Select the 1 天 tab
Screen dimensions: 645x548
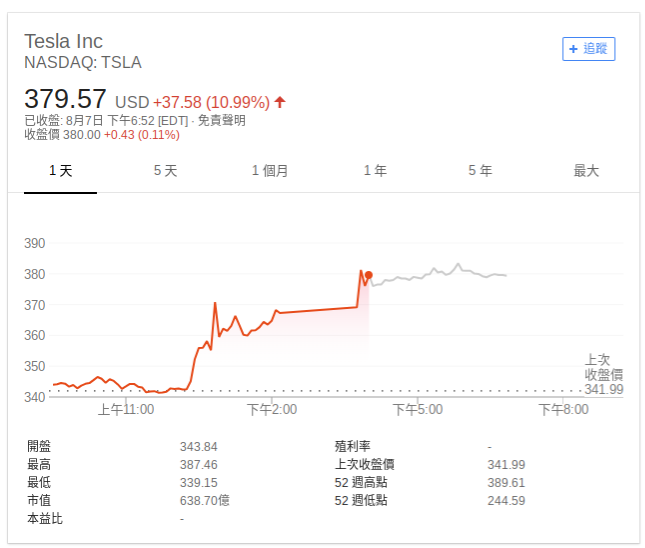coord(60,171)
